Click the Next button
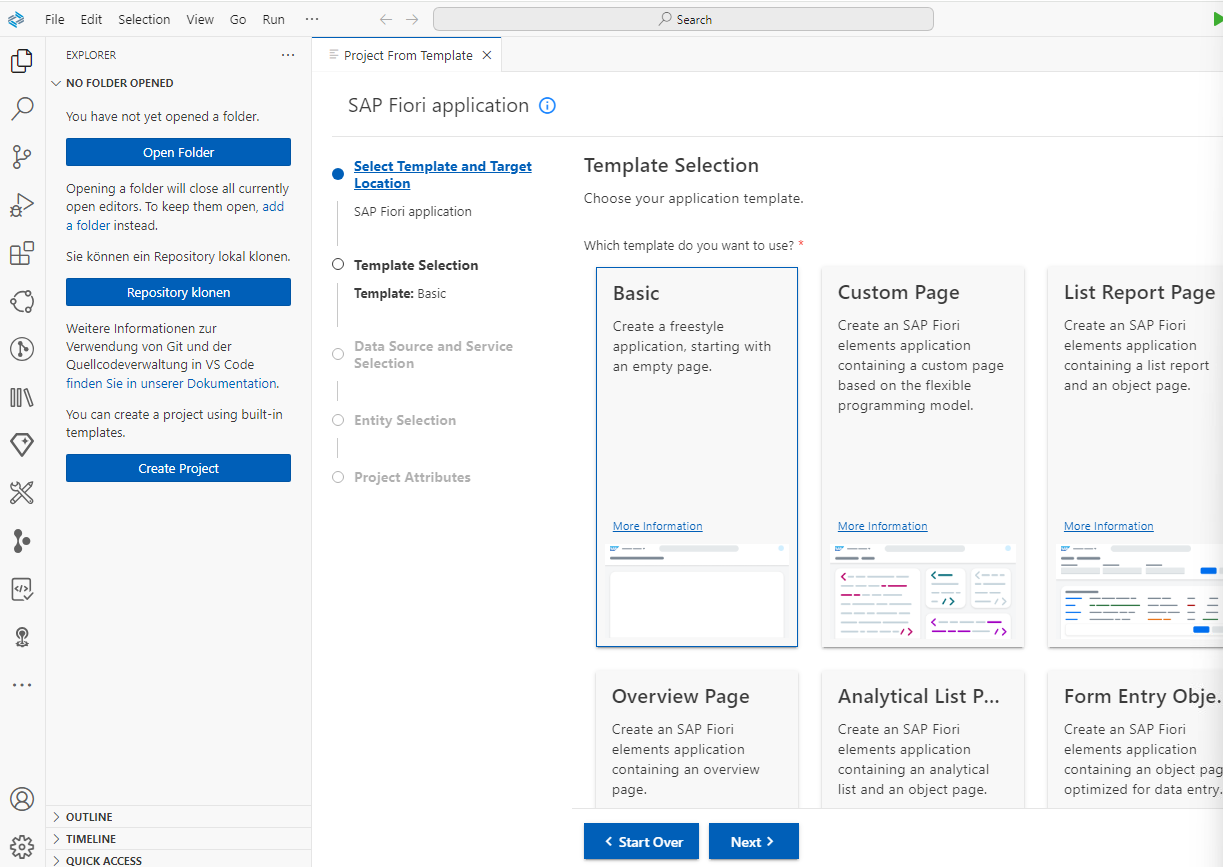The height and width of the screenshot is (867, 1223). 754,842
